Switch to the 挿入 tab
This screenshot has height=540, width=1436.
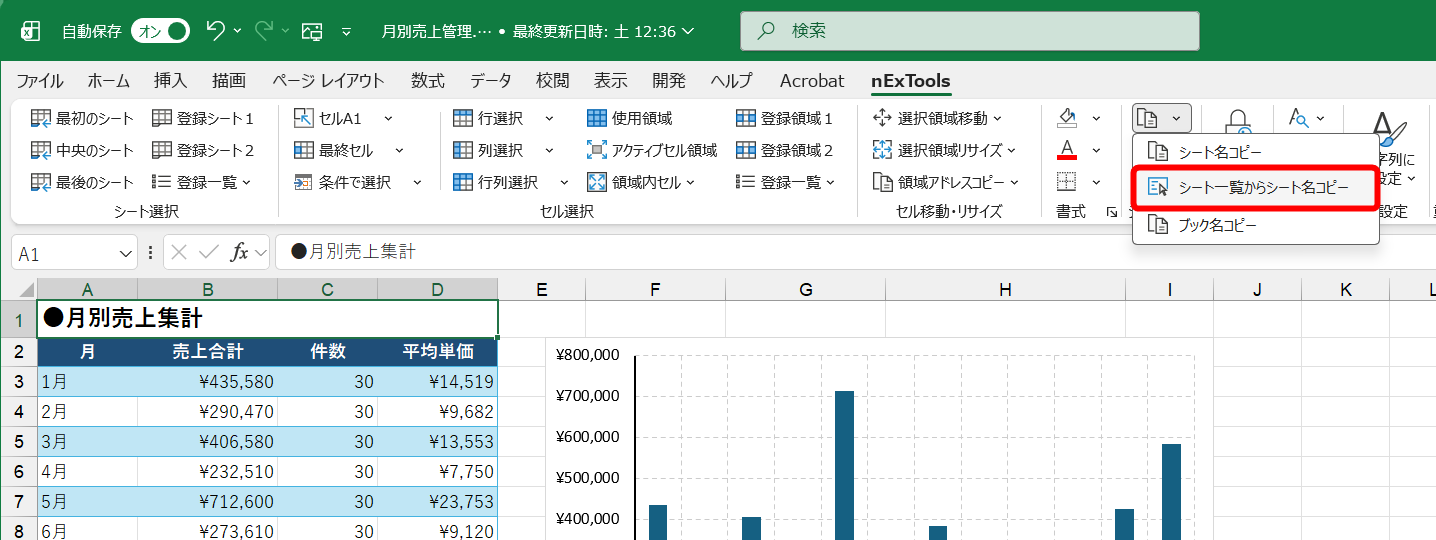coord(170,81)
